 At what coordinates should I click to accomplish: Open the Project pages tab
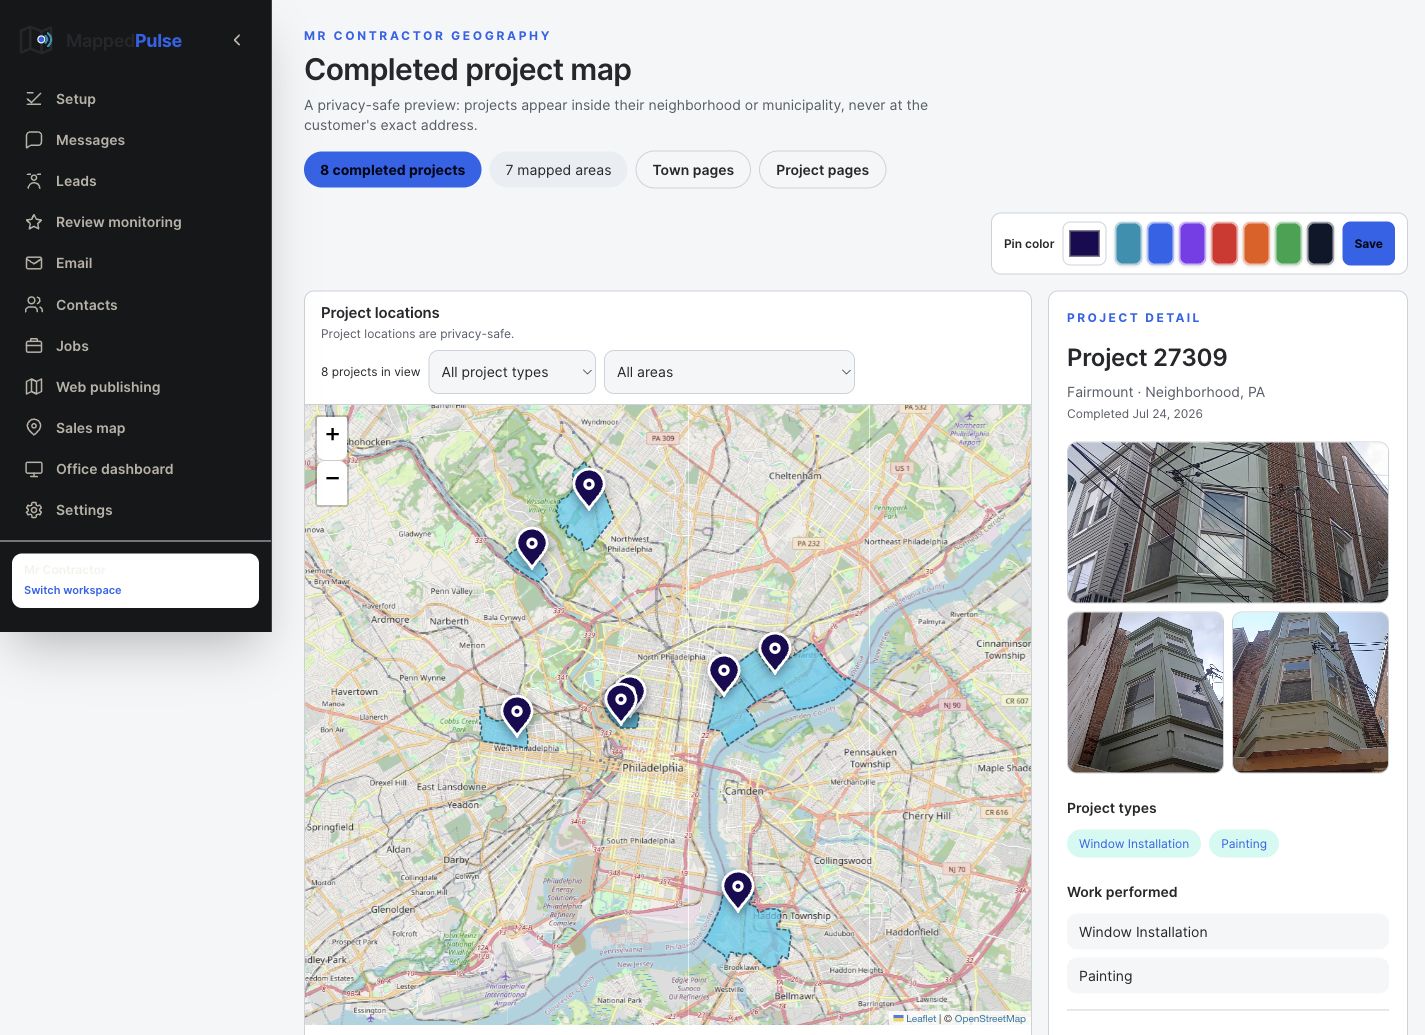[x=822, y=170]
